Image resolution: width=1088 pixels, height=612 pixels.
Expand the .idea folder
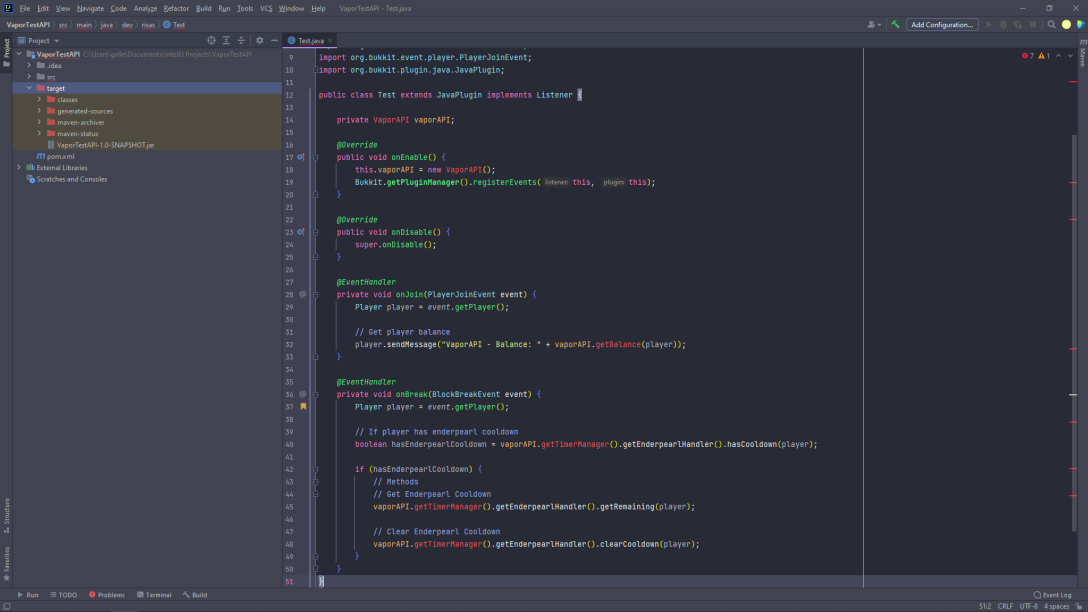coord(29,65)
